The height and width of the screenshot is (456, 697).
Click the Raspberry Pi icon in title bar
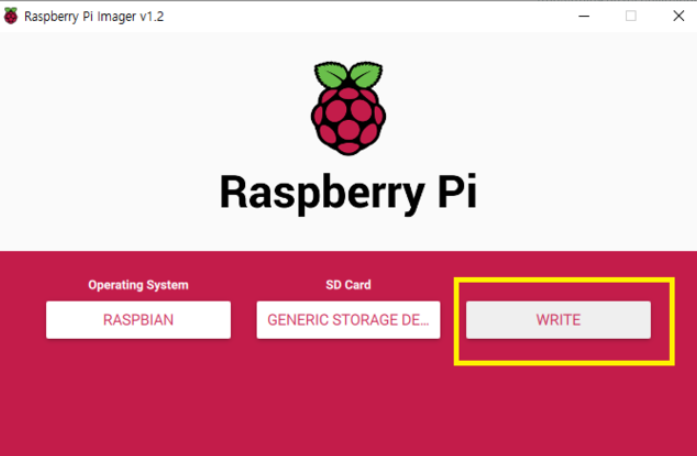click(x=11, y=16)
